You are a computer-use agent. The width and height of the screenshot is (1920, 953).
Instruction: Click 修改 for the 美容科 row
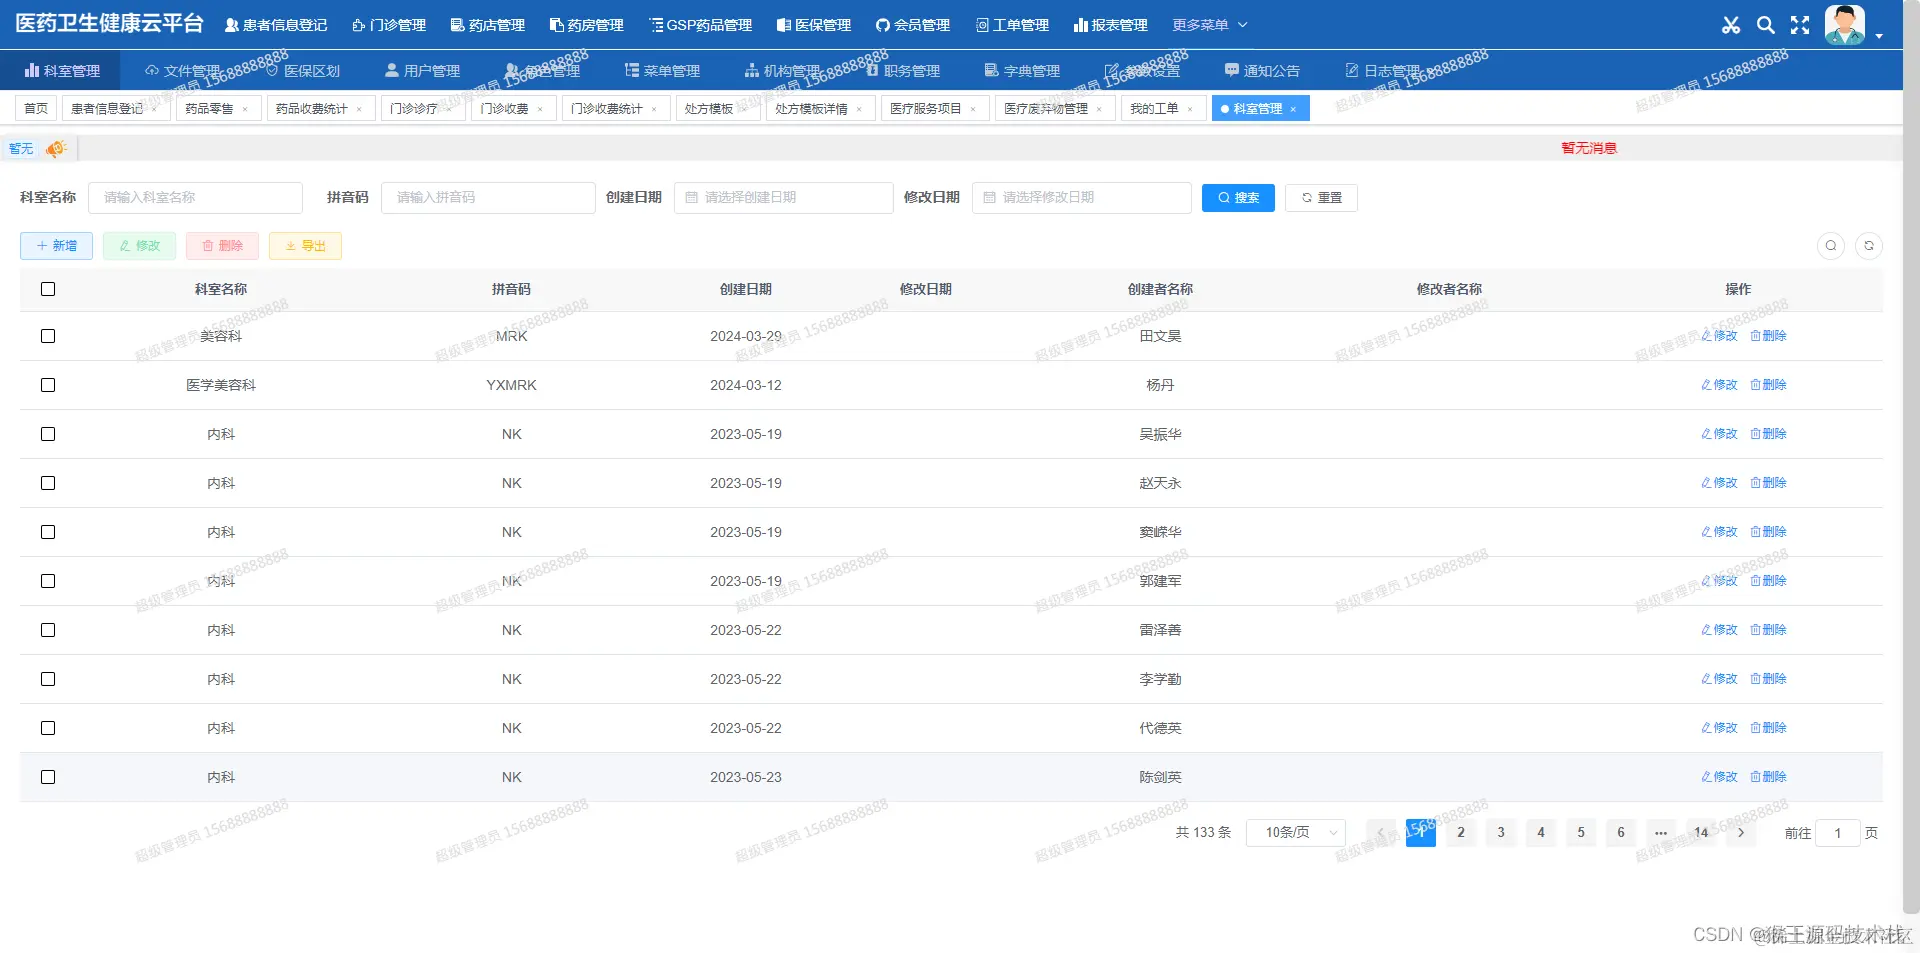point(1719,336)
